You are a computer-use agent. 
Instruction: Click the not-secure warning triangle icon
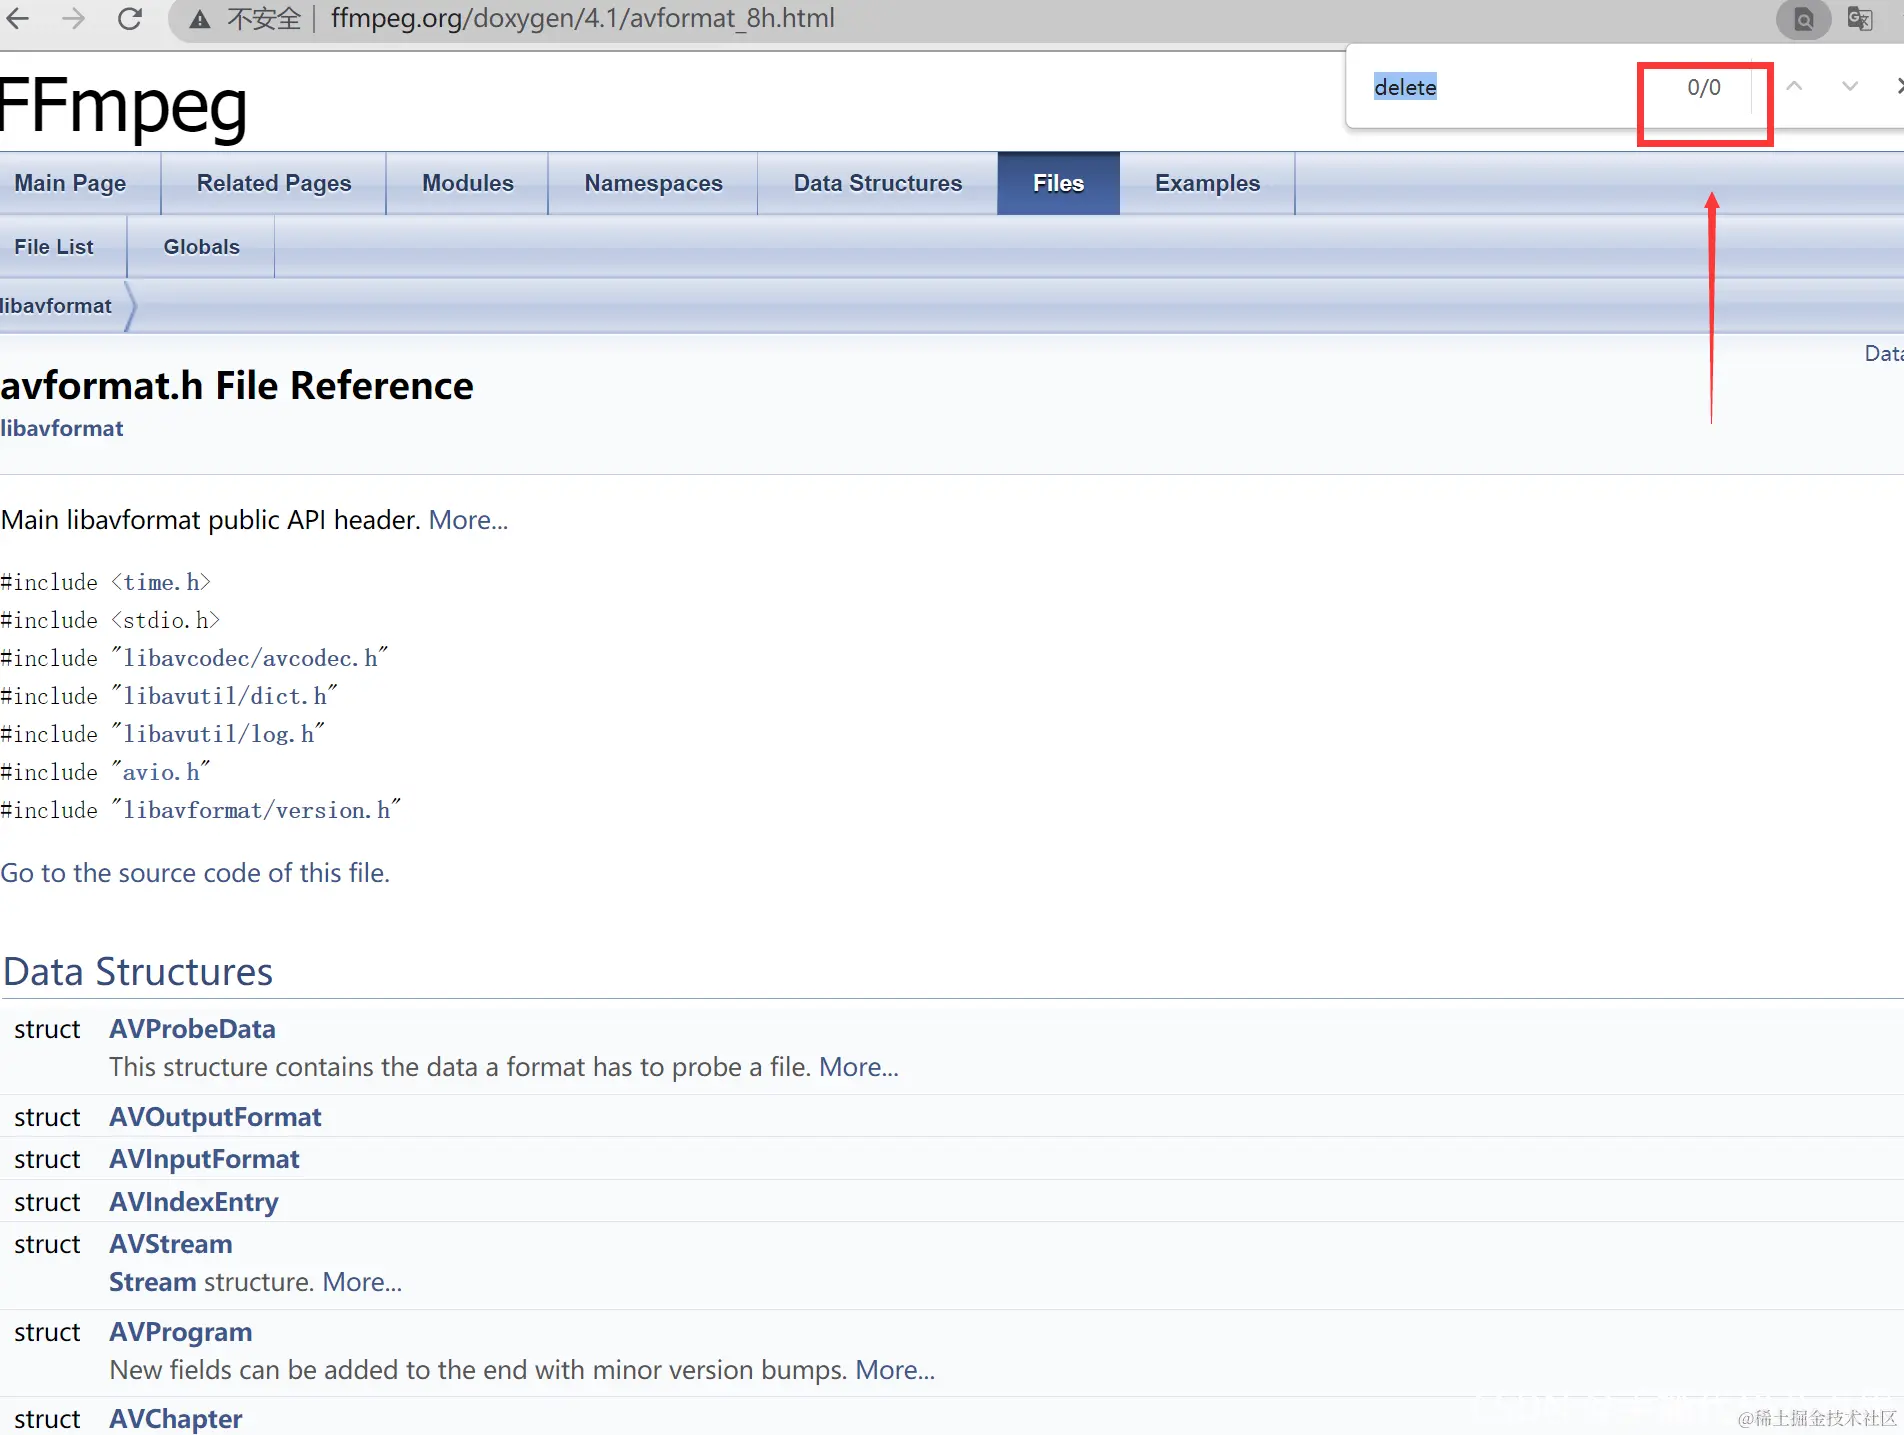pyautogui.click(x=200, y=19)
